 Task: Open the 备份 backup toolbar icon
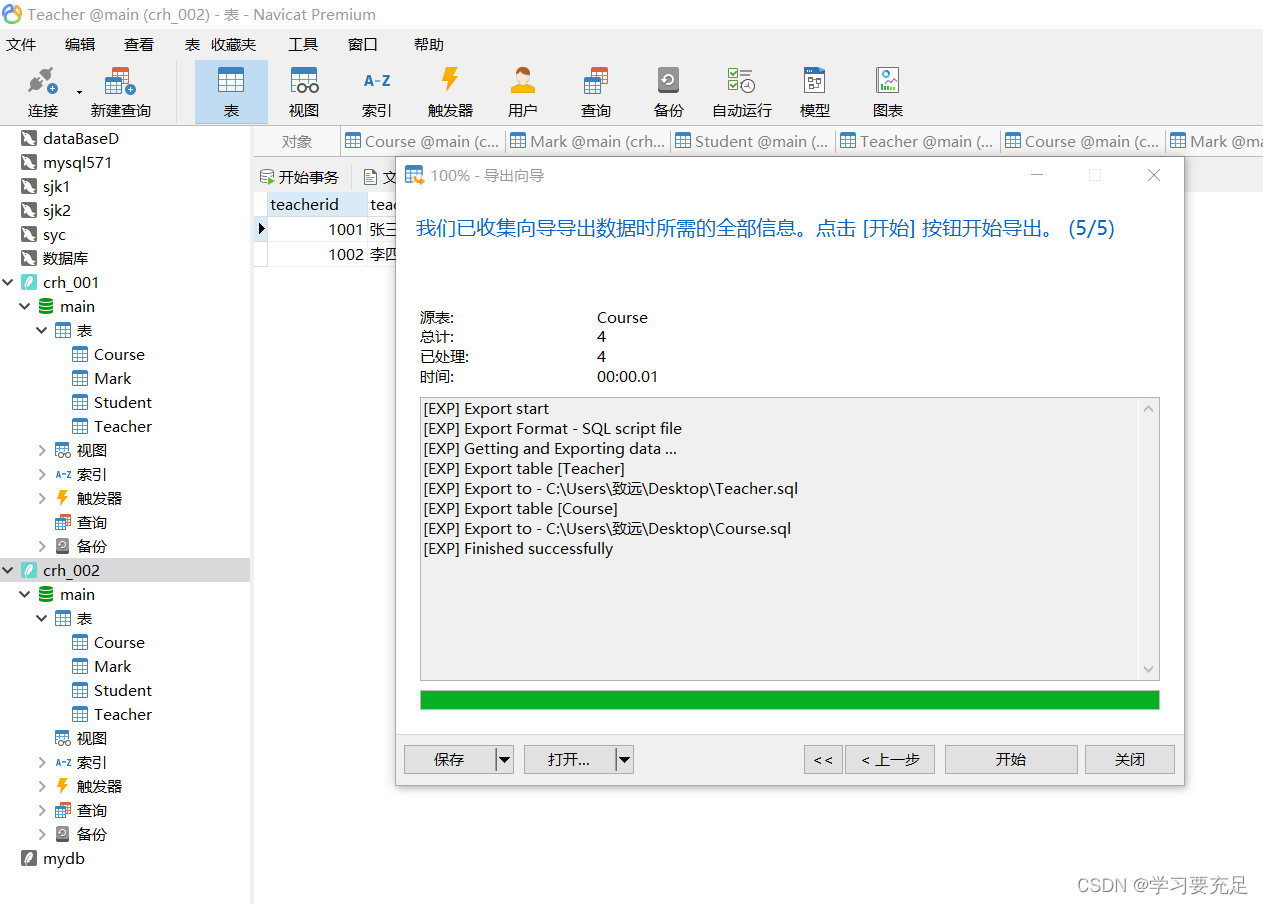[x=669, y=92]
